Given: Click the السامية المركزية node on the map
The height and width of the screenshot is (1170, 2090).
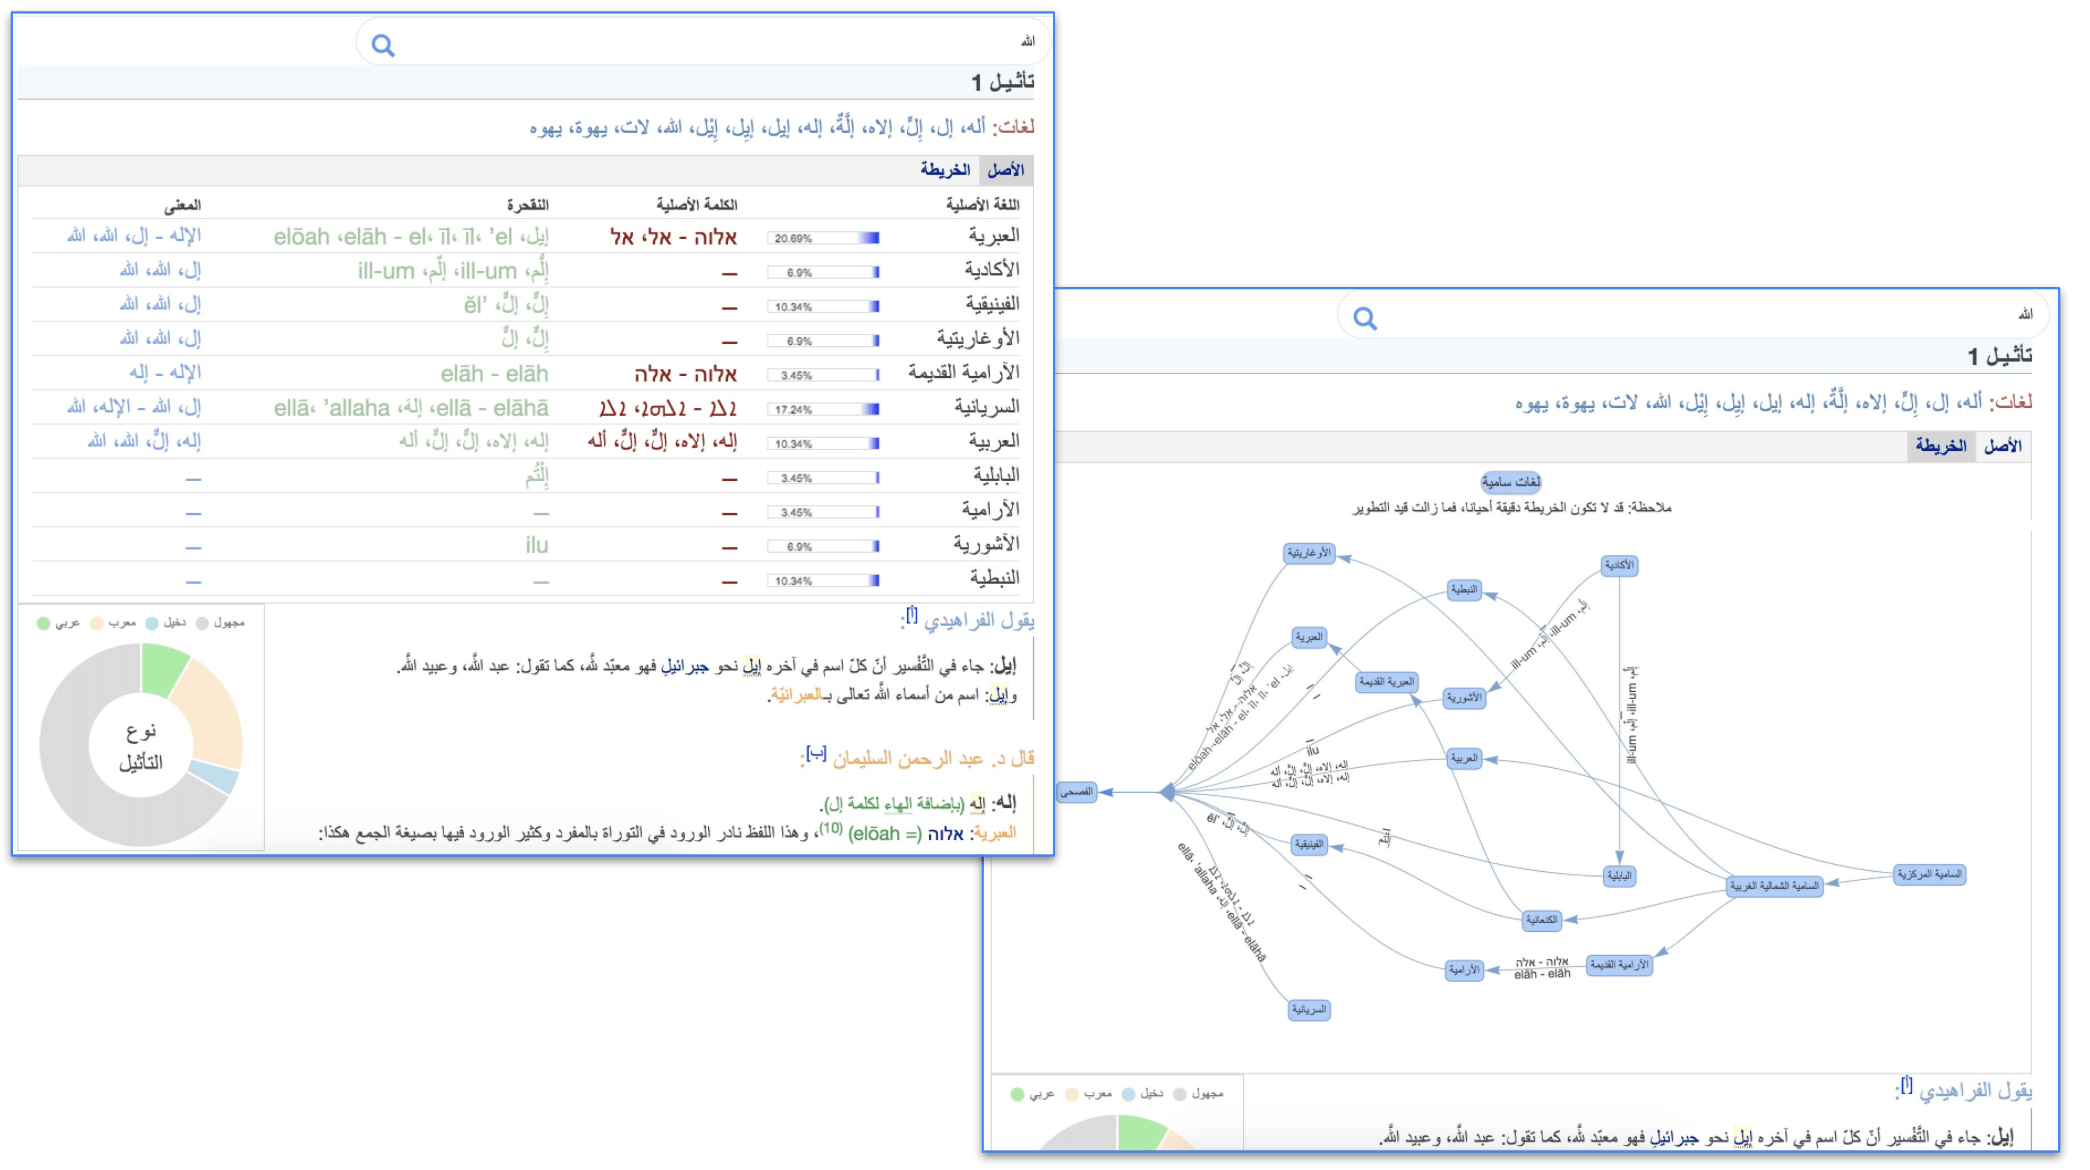Looking at the screenshot, I should tap(1929, 875).
